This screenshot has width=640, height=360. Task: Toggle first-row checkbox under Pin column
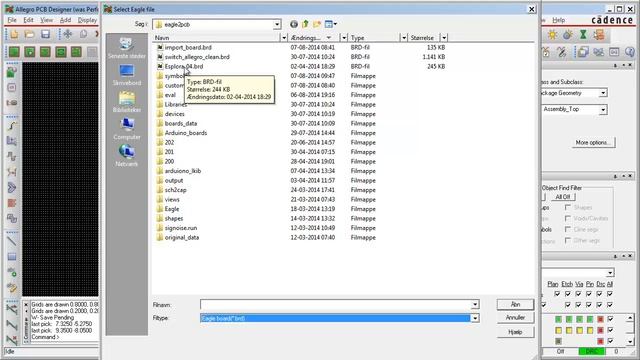(x=589, y=293)
